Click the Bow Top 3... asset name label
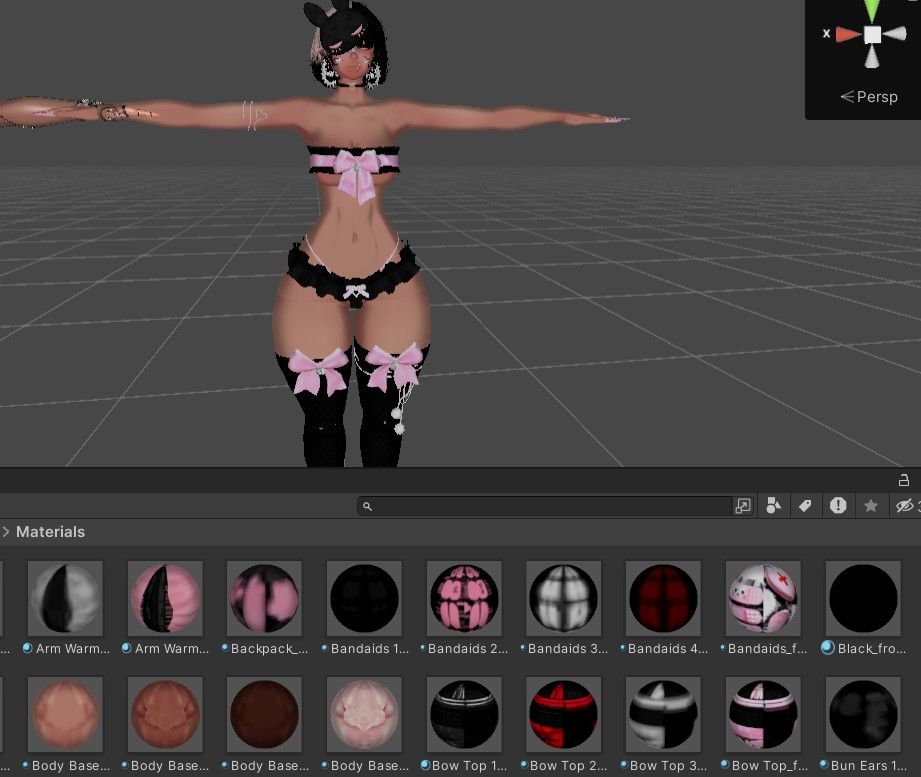The width and height of the screenshot is (921, 777). (668, 765)
